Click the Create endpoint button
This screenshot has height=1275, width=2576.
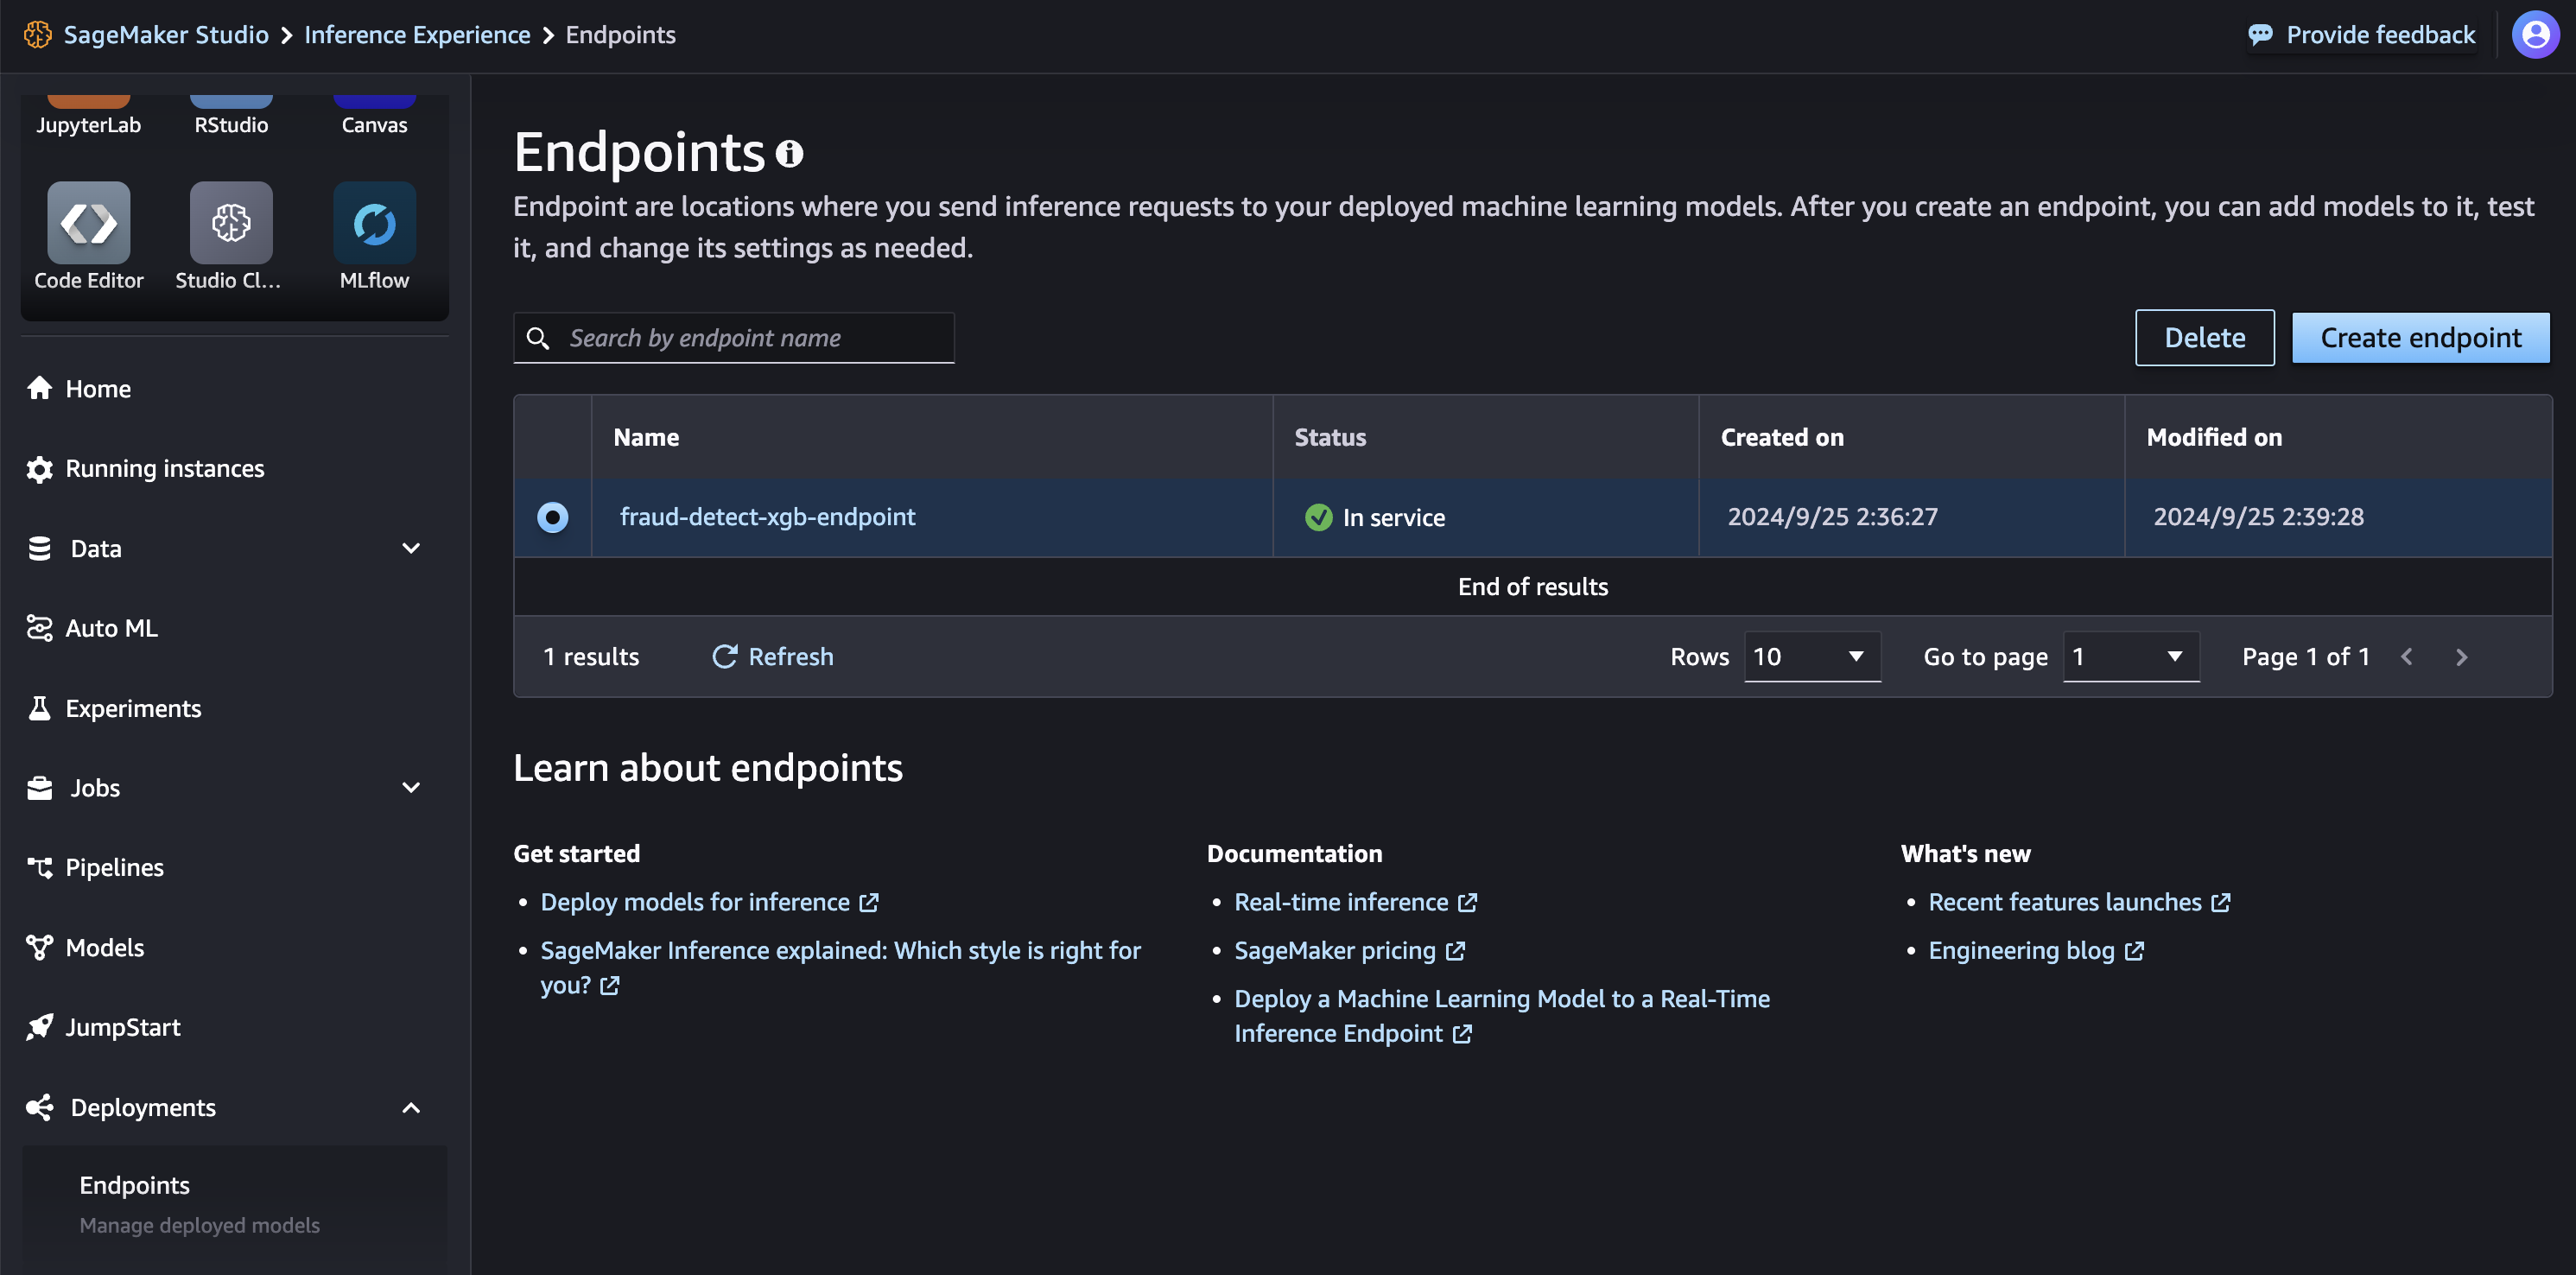(x=2420, y=338)
